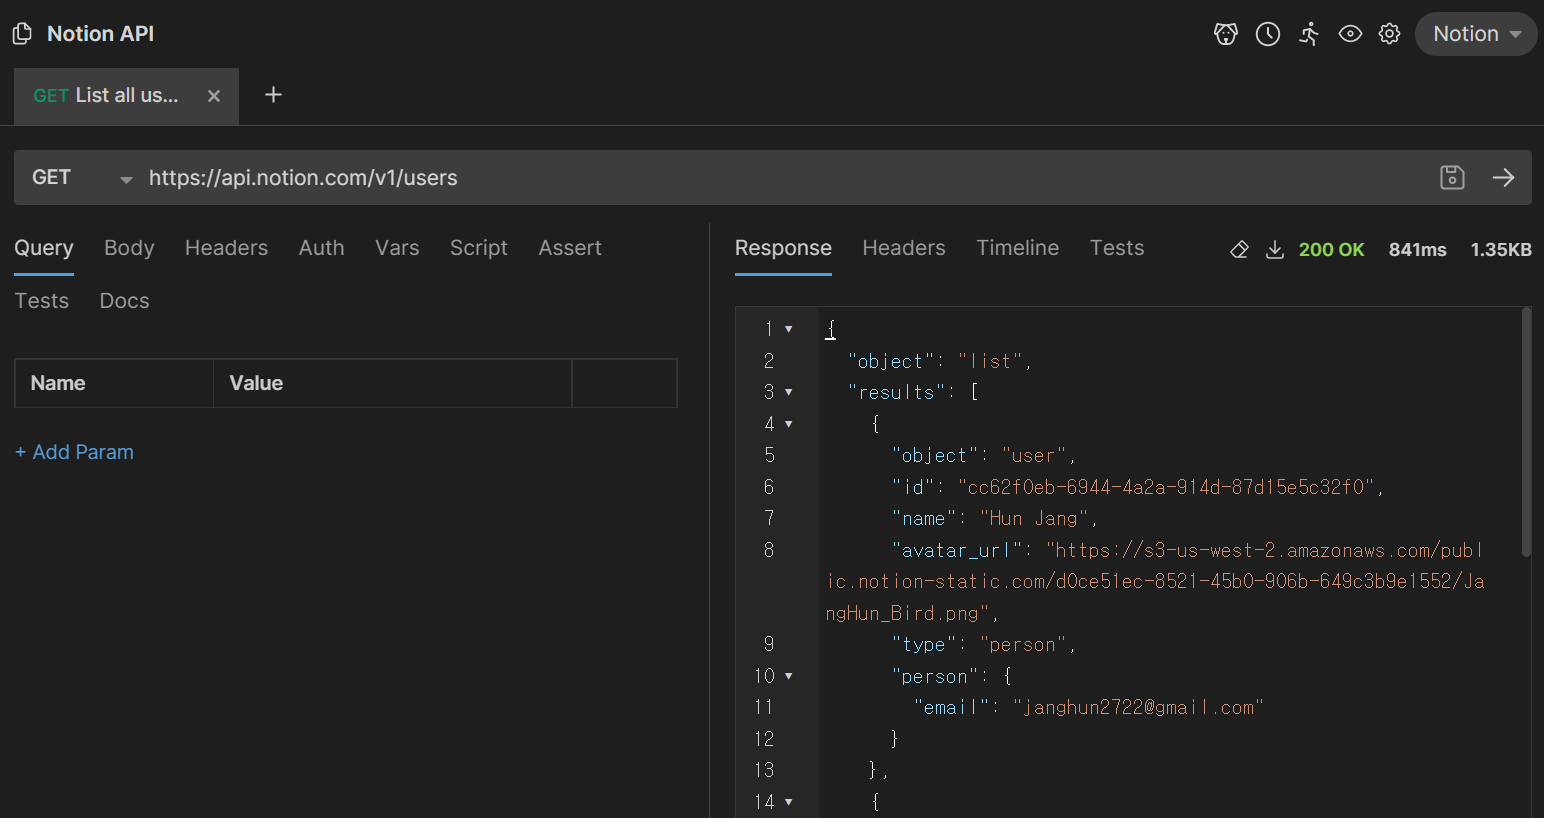The height and width of the screenshot is (818, 1544).
Task: Click the response panel vertical scrollbar
Action: click(1526, 432)
